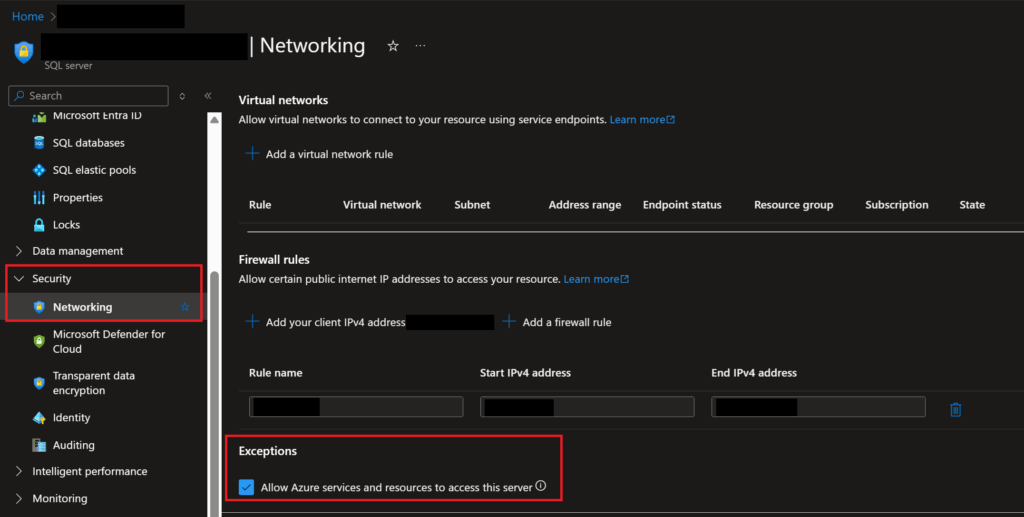Click the Subscription column header

click(897, 205)
